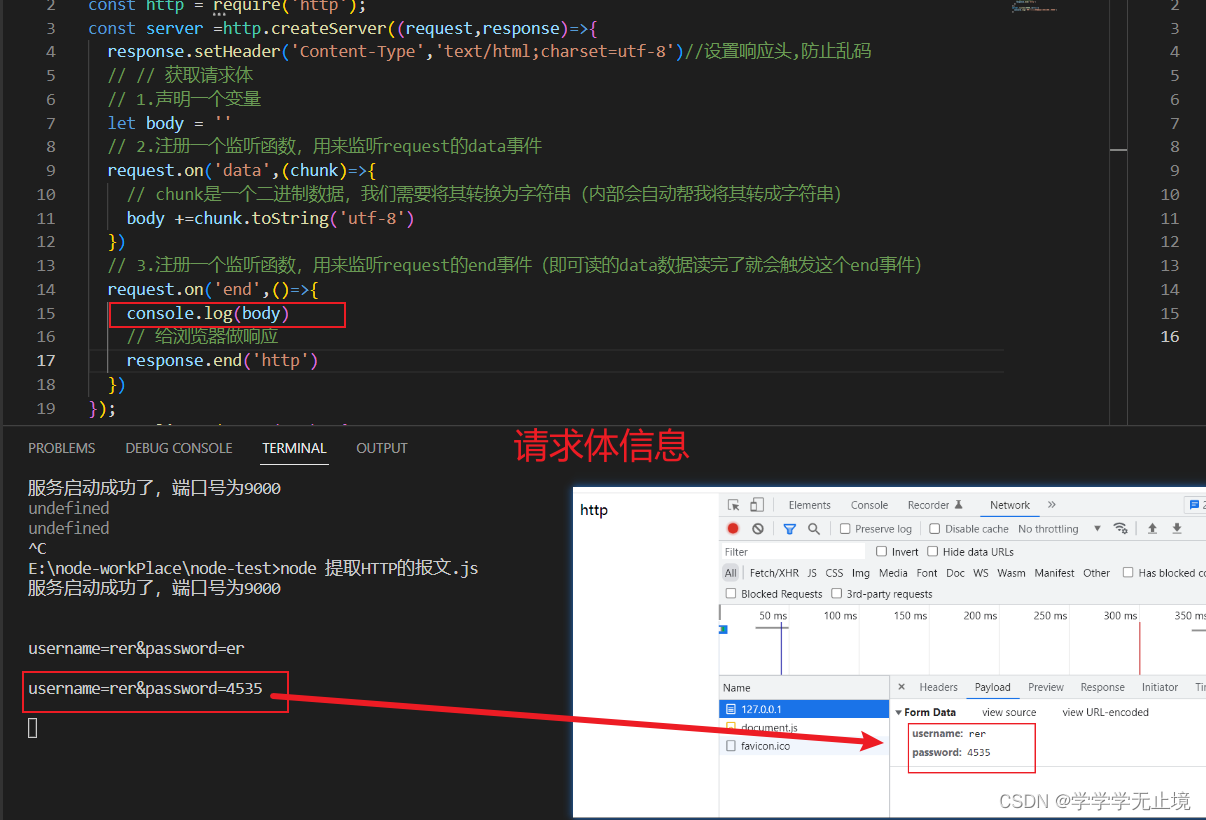Click the DevTools inspect element icon
This screenshot has height=820, width=1206.
pyautogui.click(x=734, y=505)
